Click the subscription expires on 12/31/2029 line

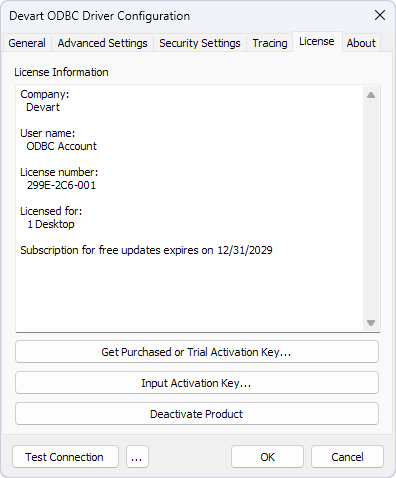coord(146,250)
